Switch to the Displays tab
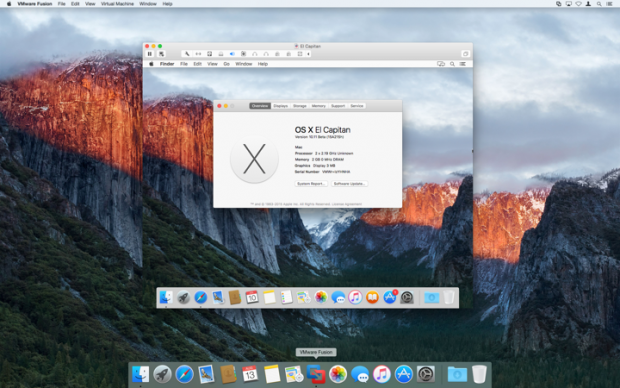The image size is (620, 388). [281, 106]
